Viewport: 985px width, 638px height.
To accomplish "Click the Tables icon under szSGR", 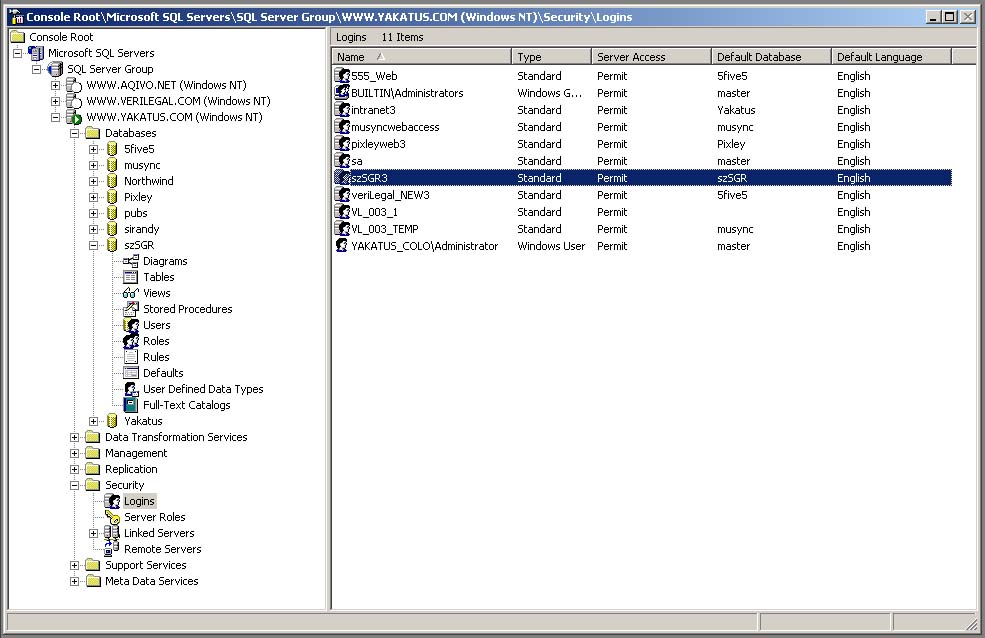I will coord(131,277).
